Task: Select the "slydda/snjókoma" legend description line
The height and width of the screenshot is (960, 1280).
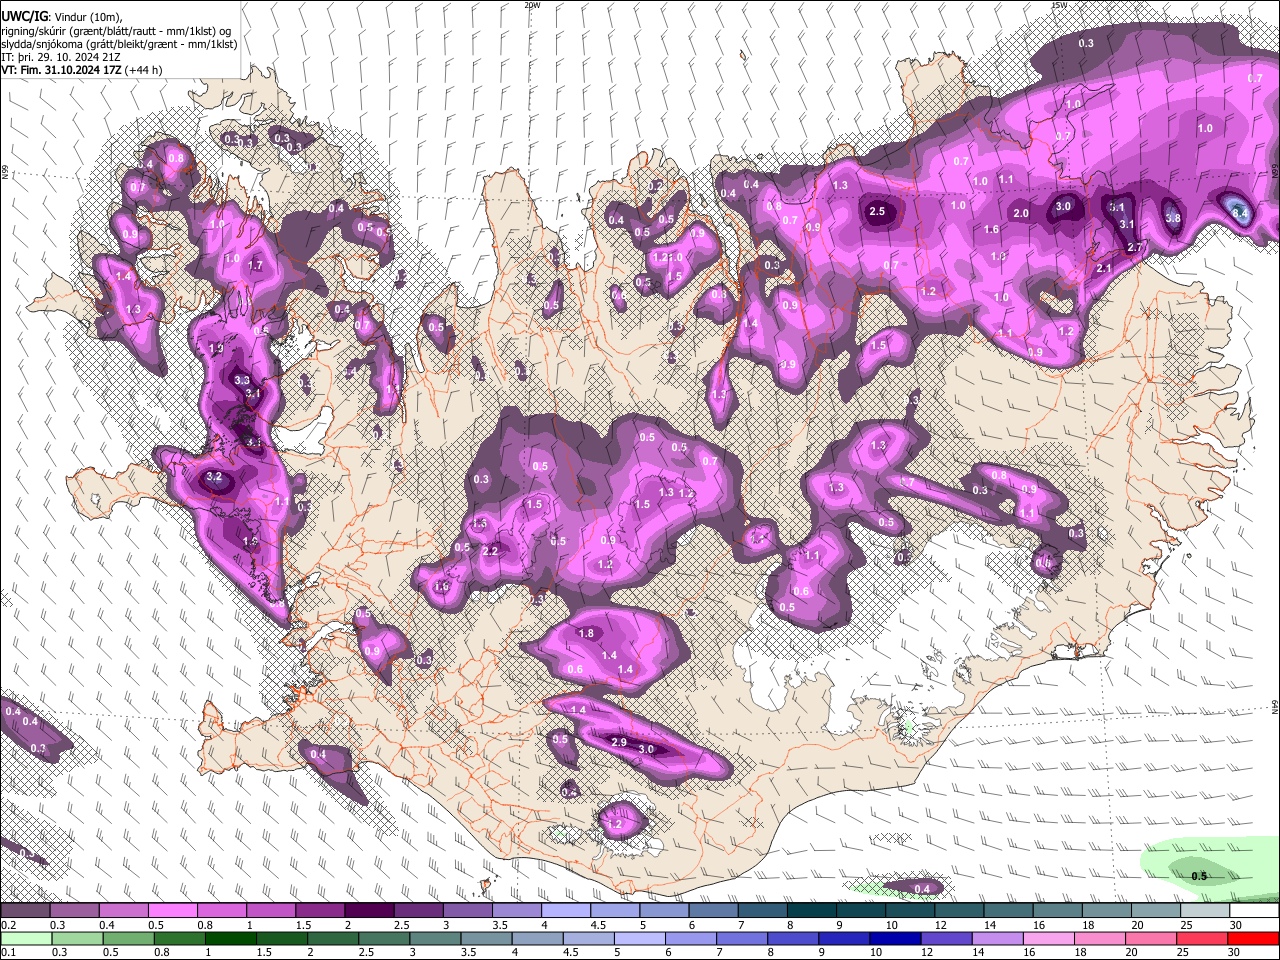Action: coord(119,44)
